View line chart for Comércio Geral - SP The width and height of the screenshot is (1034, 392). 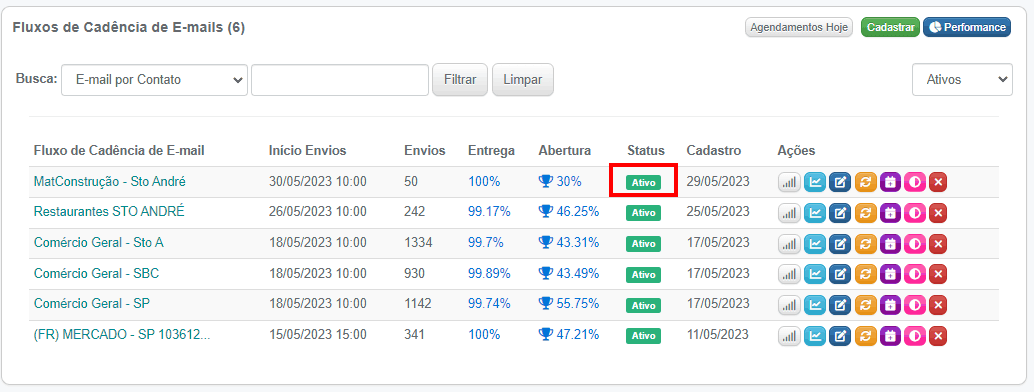(x=815, y=305)
